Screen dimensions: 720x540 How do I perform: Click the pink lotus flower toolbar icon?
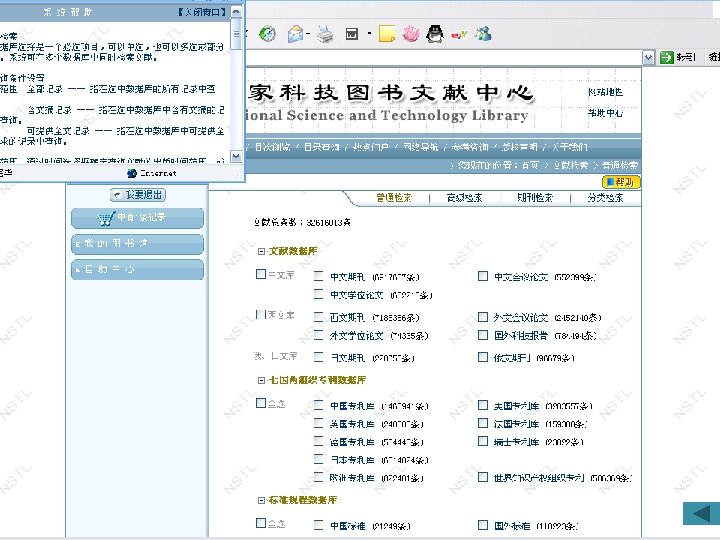[x=411, y=34]
